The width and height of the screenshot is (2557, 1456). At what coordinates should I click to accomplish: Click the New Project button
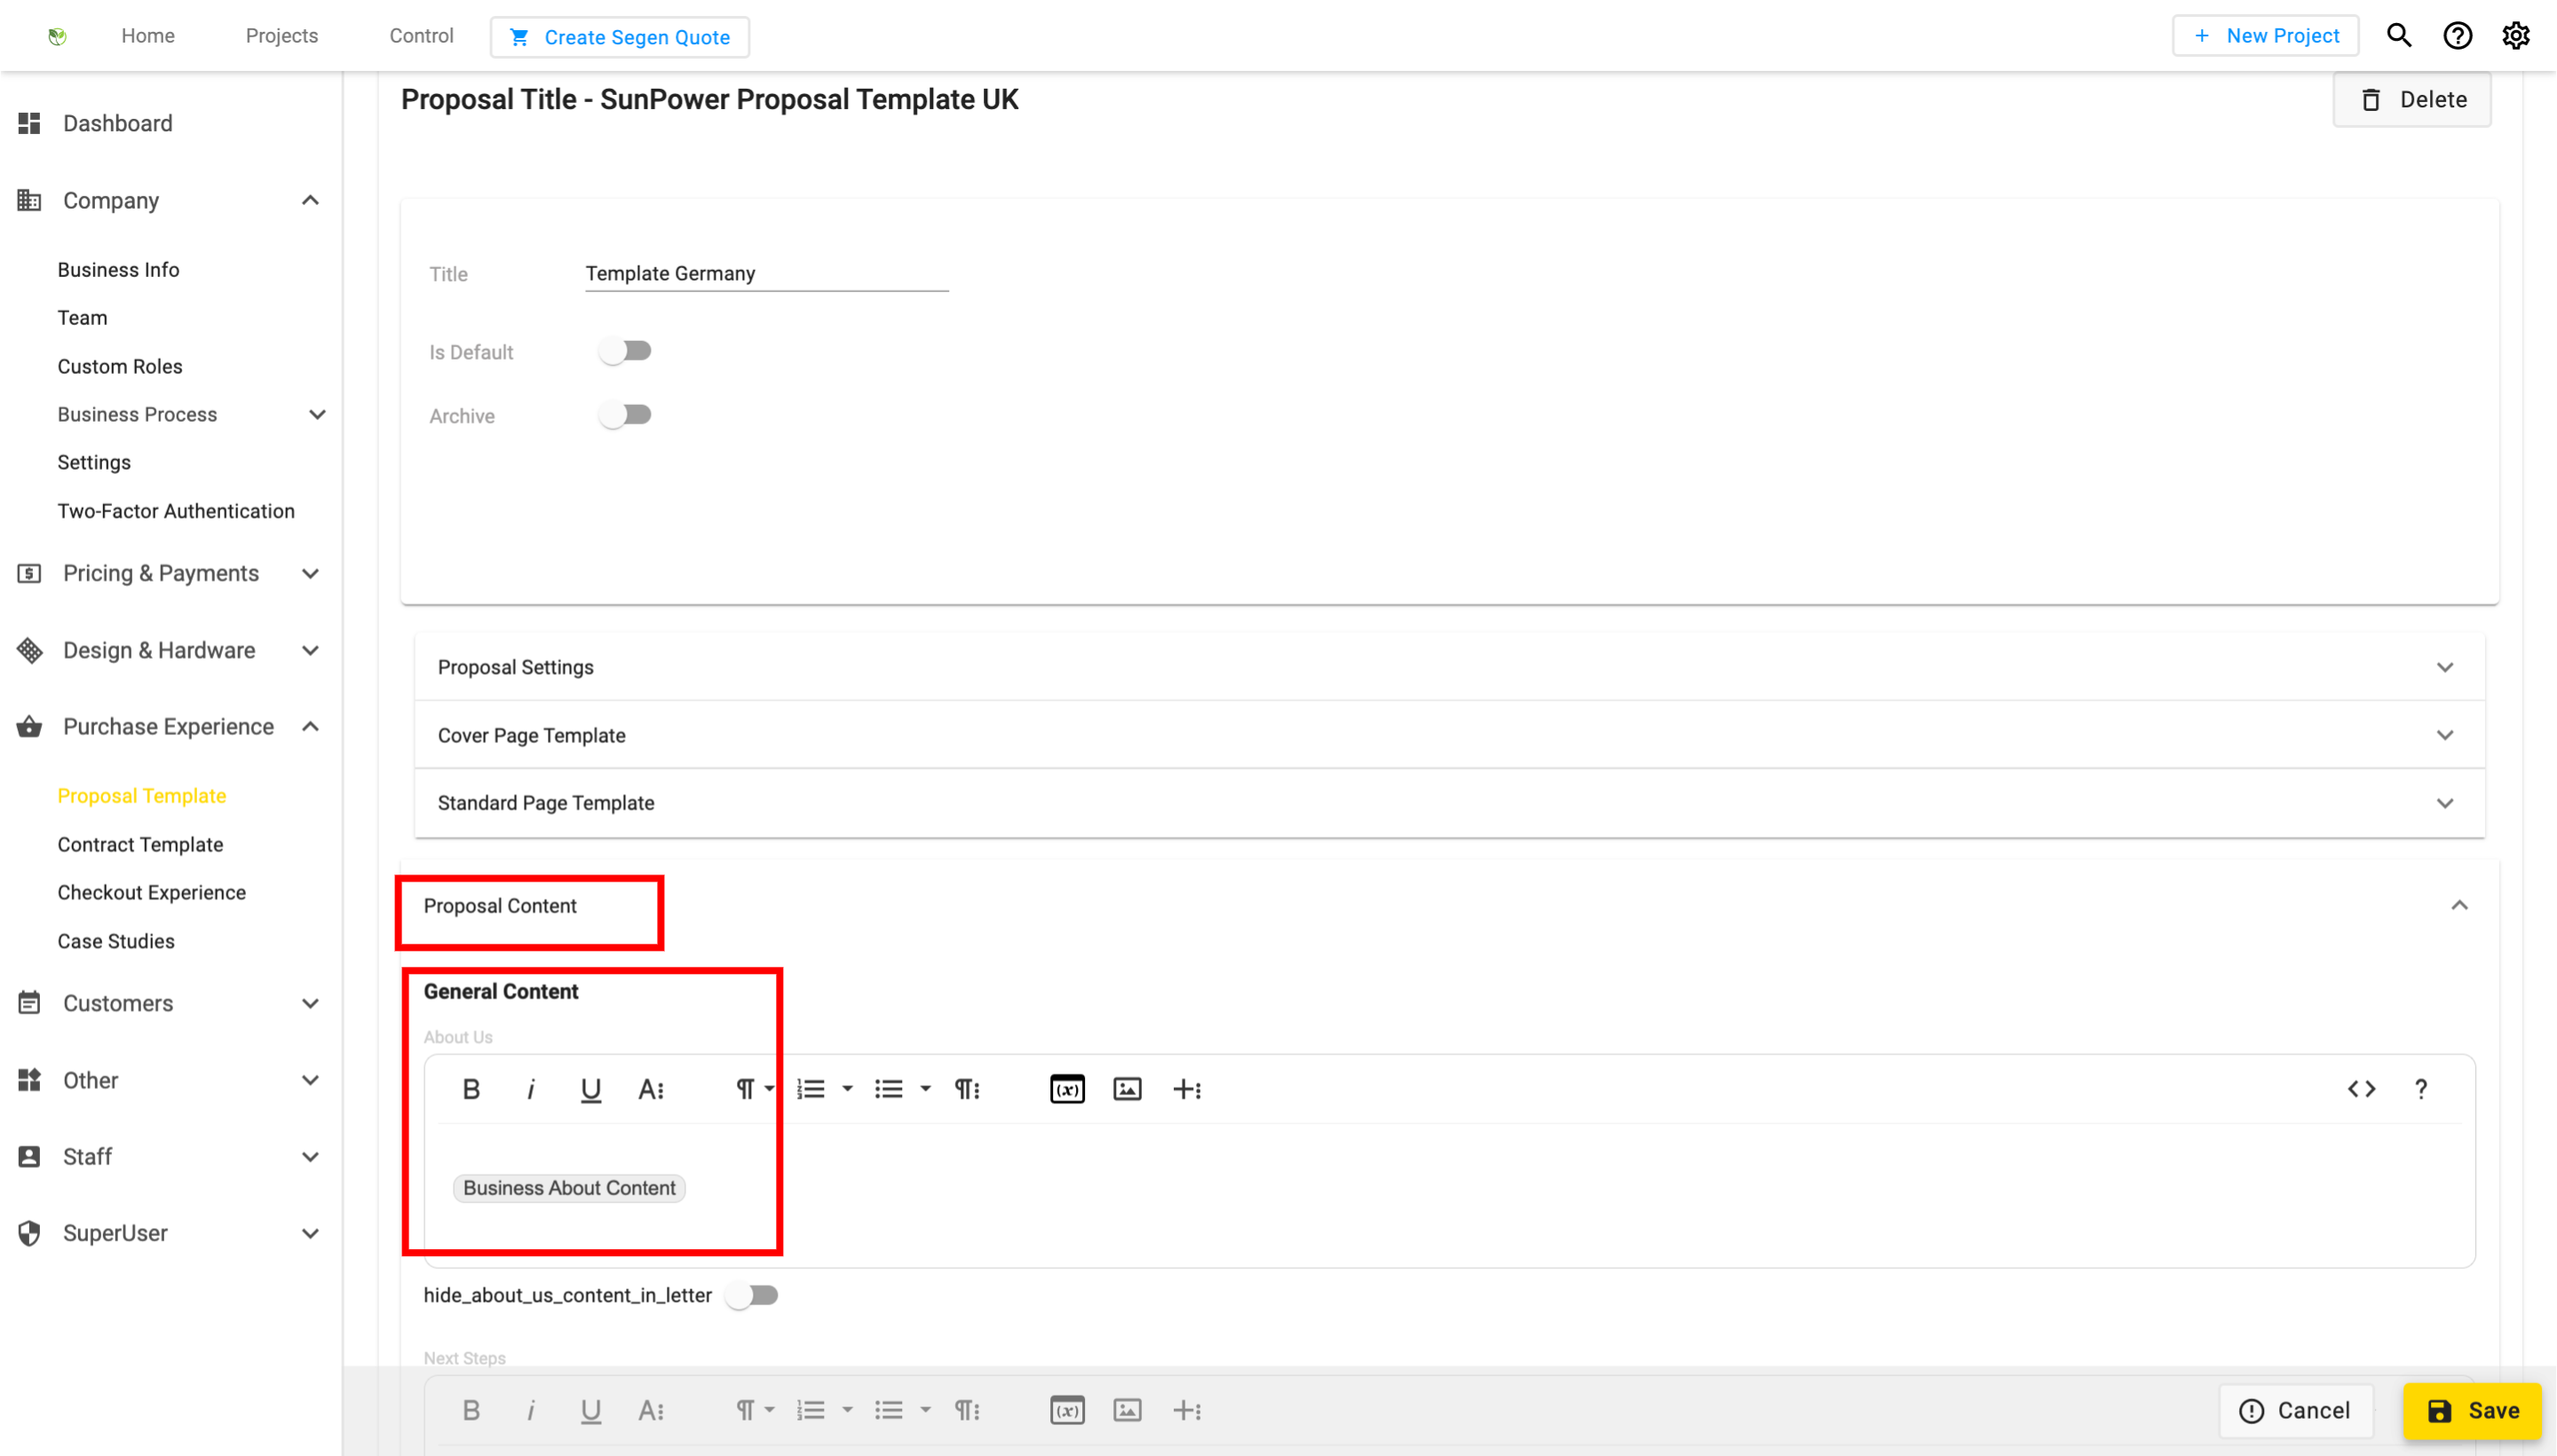click(x=2266, y=36)
